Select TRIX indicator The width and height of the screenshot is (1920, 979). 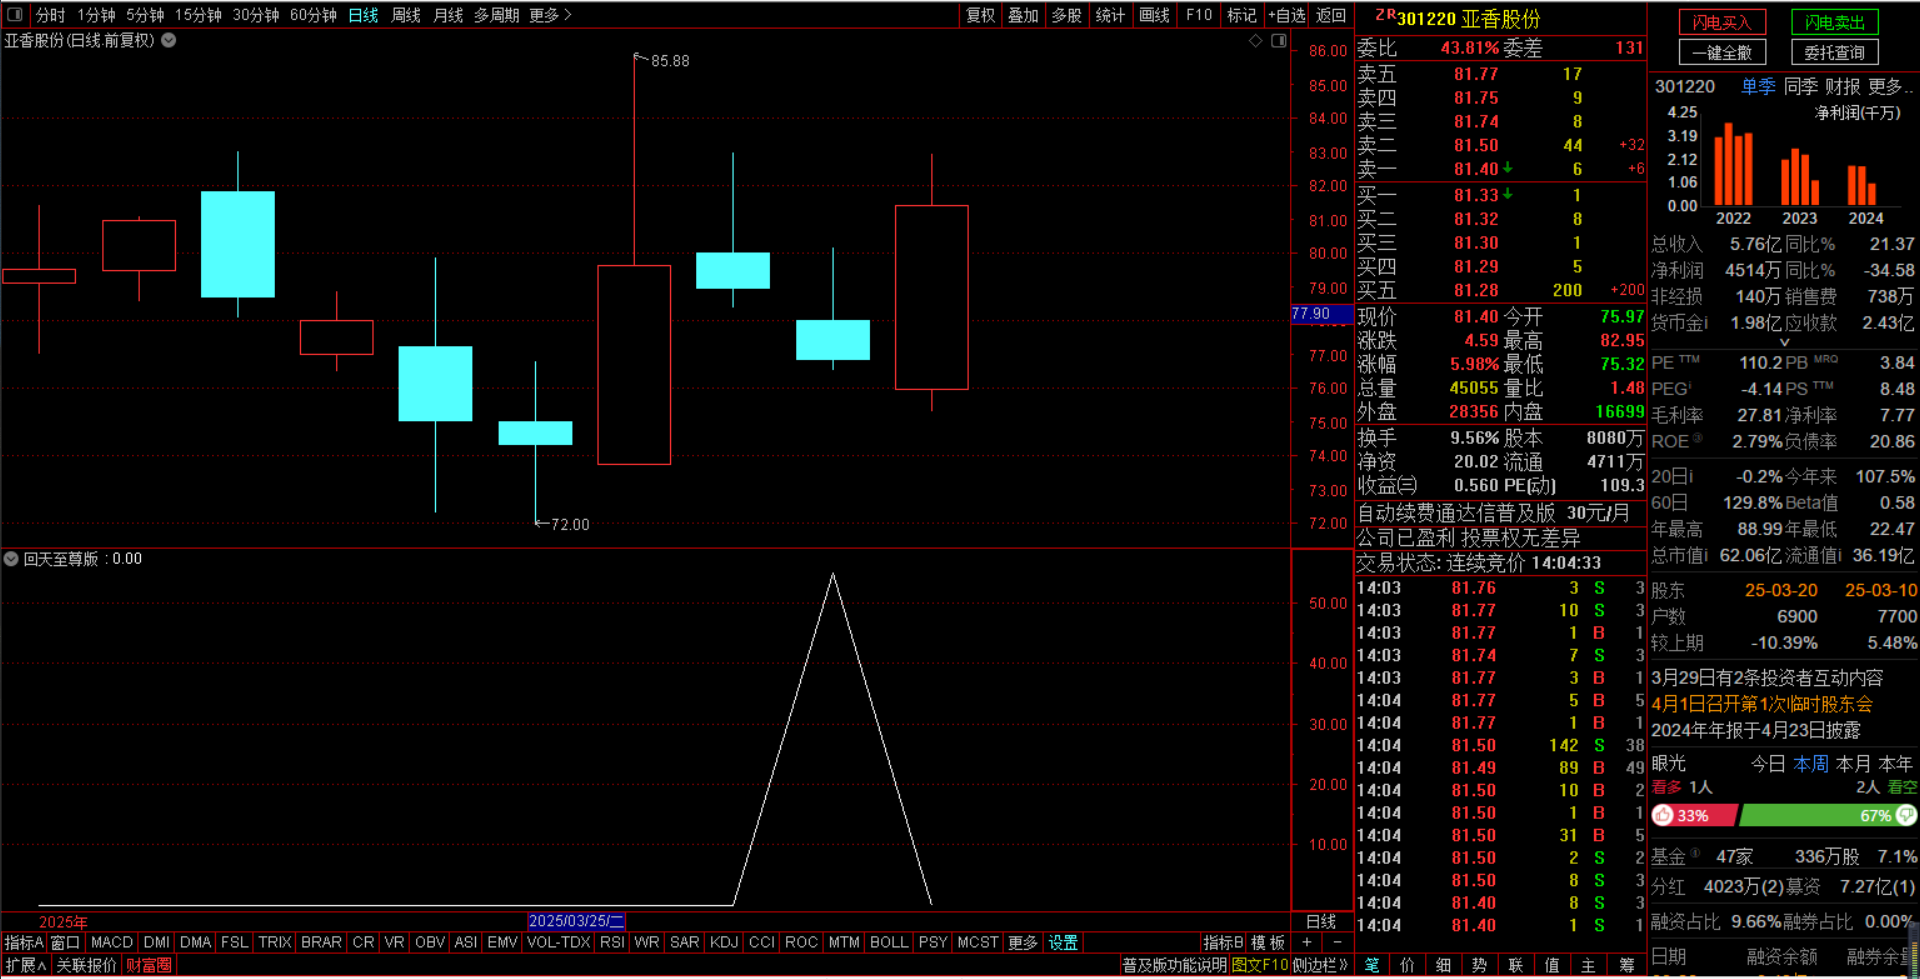point(274,942)
